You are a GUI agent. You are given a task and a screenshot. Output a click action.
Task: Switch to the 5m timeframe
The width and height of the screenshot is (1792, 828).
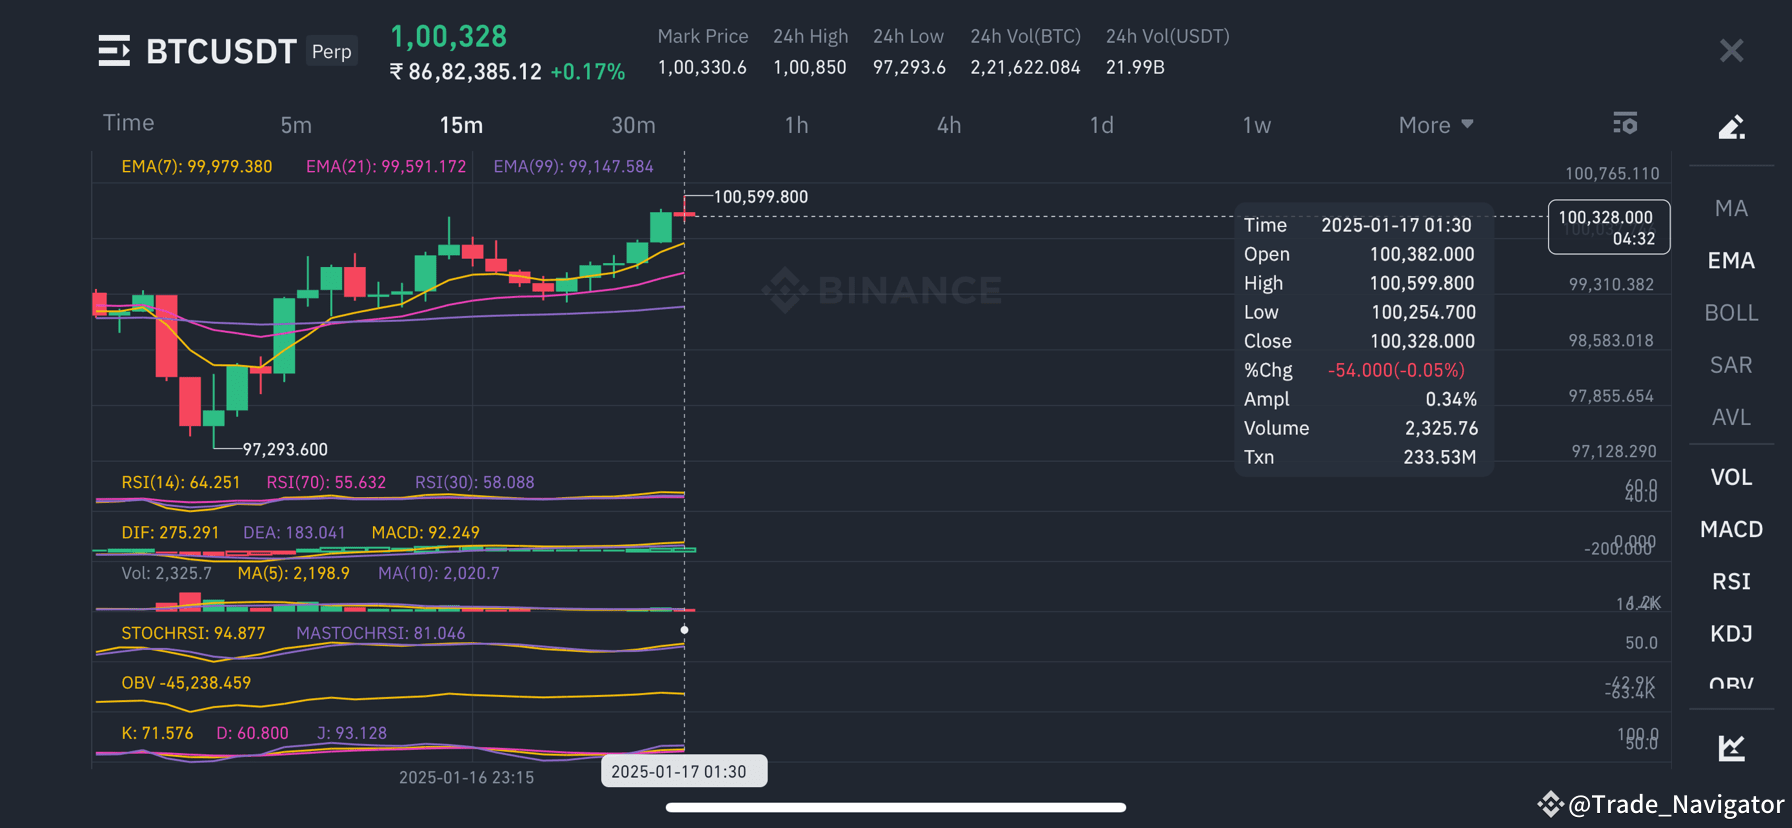296,125
